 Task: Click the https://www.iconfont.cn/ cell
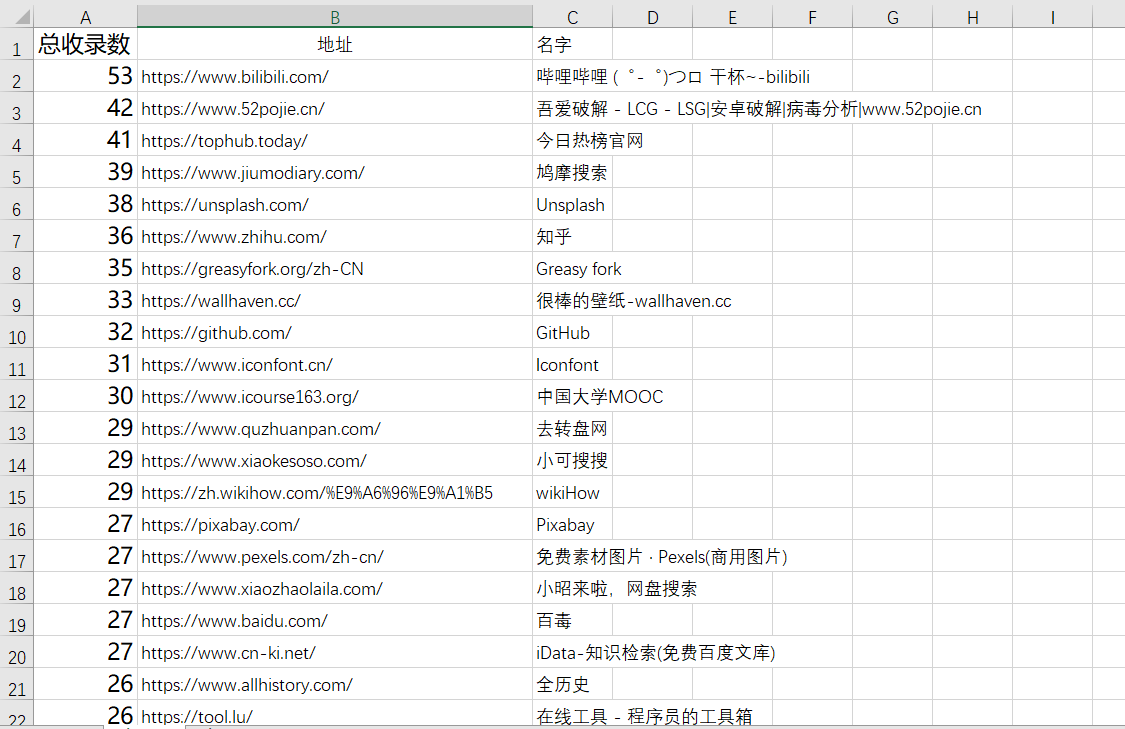(335, 364)
